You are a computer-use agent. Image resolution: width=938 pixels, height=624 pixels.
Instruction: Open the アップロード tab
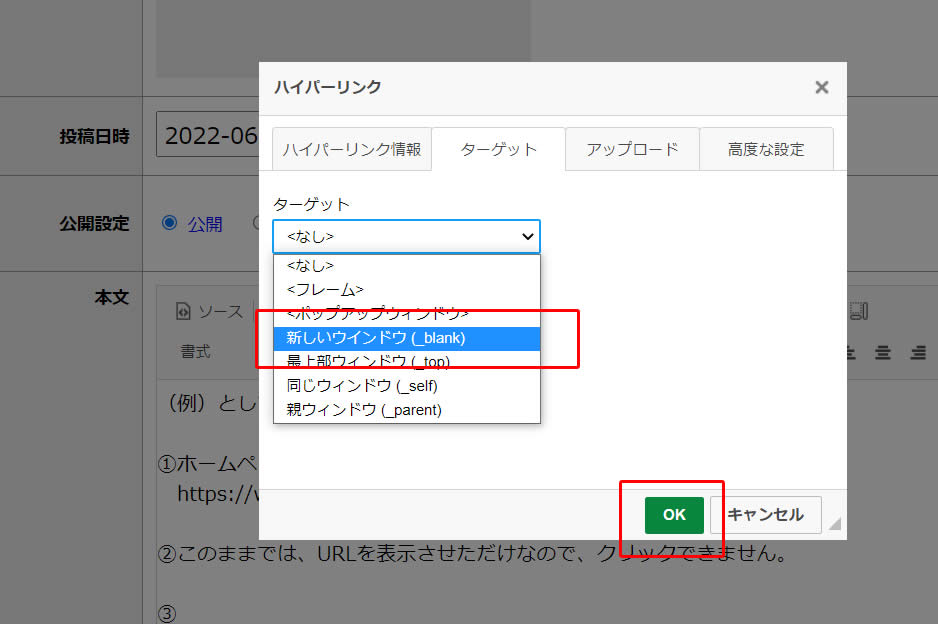pos(632,149)
